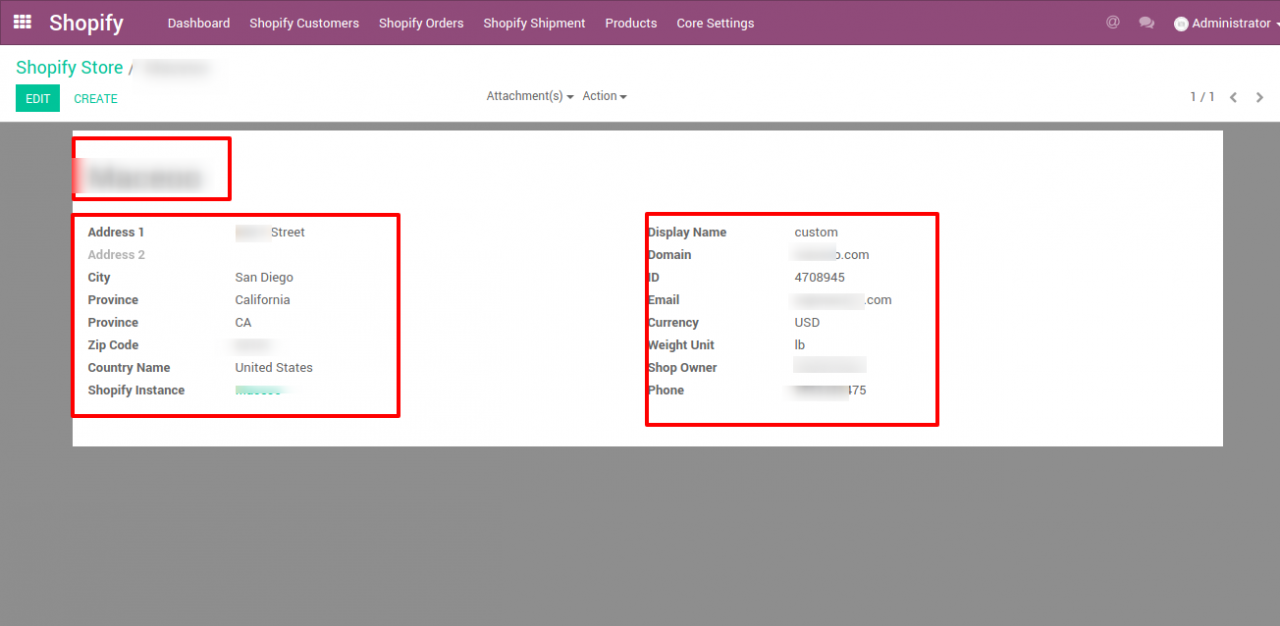Open the Shopify Orders menu
Image resolution: width=1280 pixels, height=626 pixels.
[421, 23]
